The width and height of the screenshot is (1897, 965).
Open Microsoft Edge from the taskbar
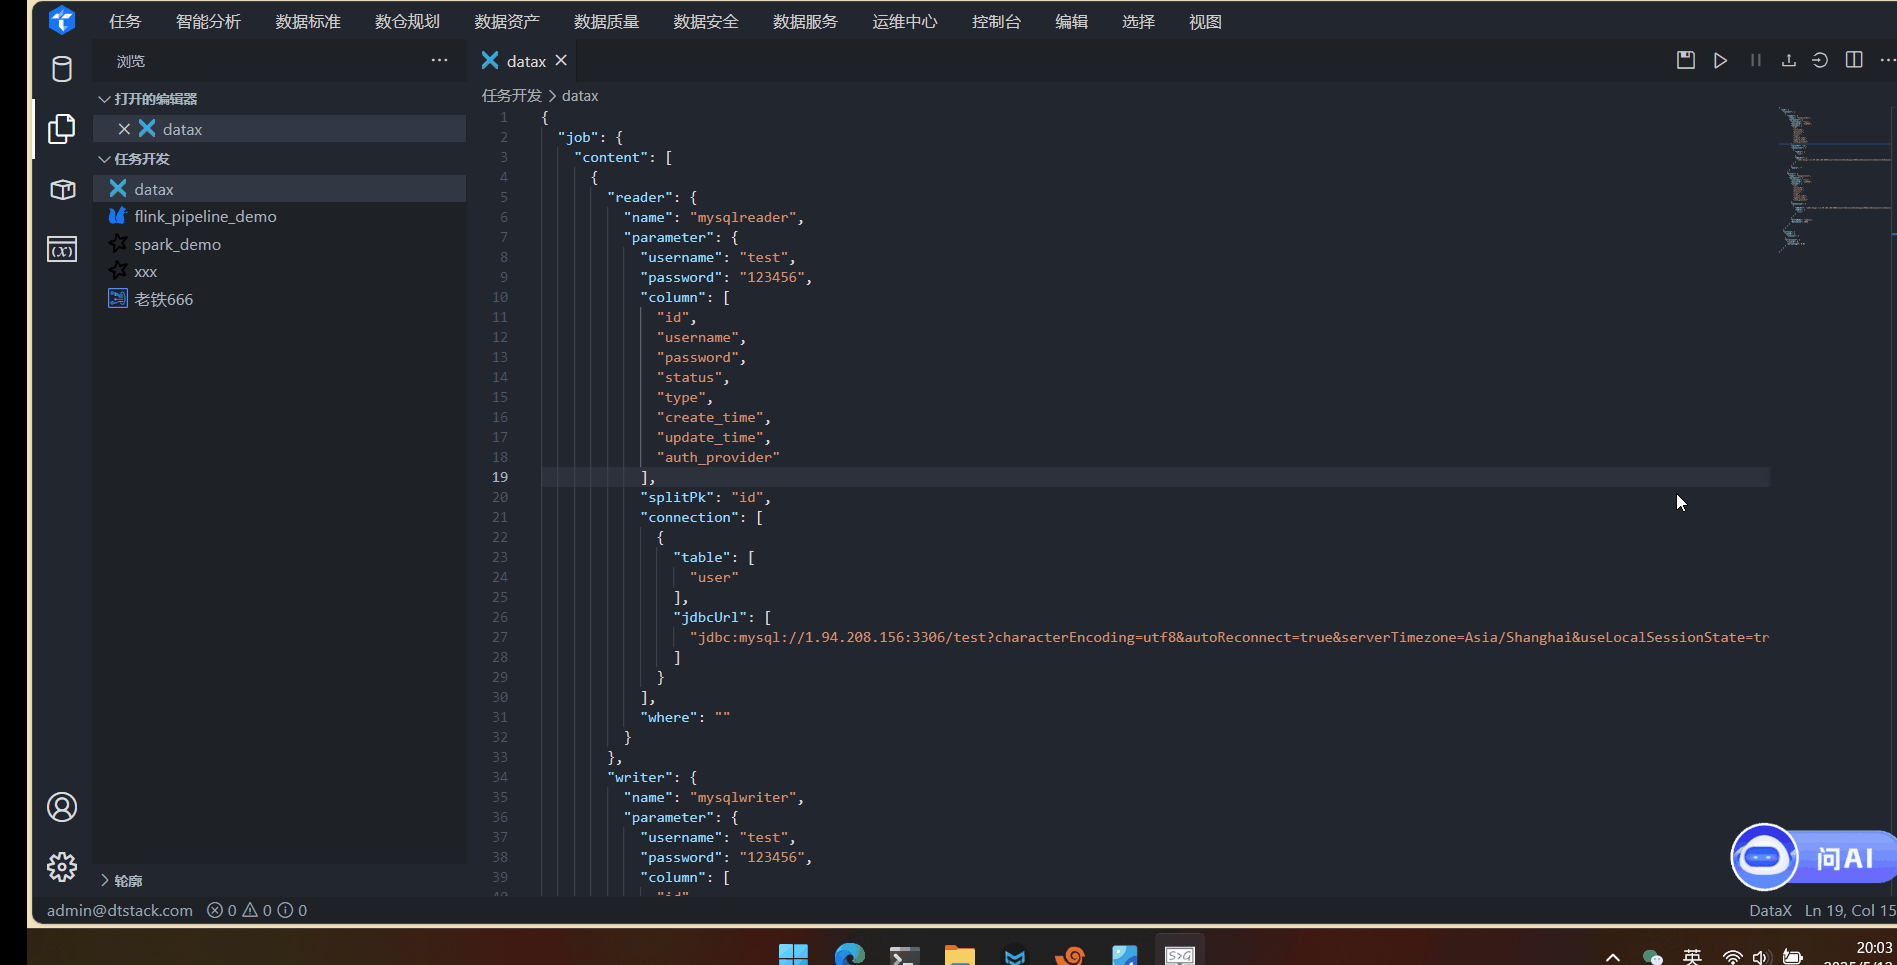pyautogui.click(x=849, y=955)
